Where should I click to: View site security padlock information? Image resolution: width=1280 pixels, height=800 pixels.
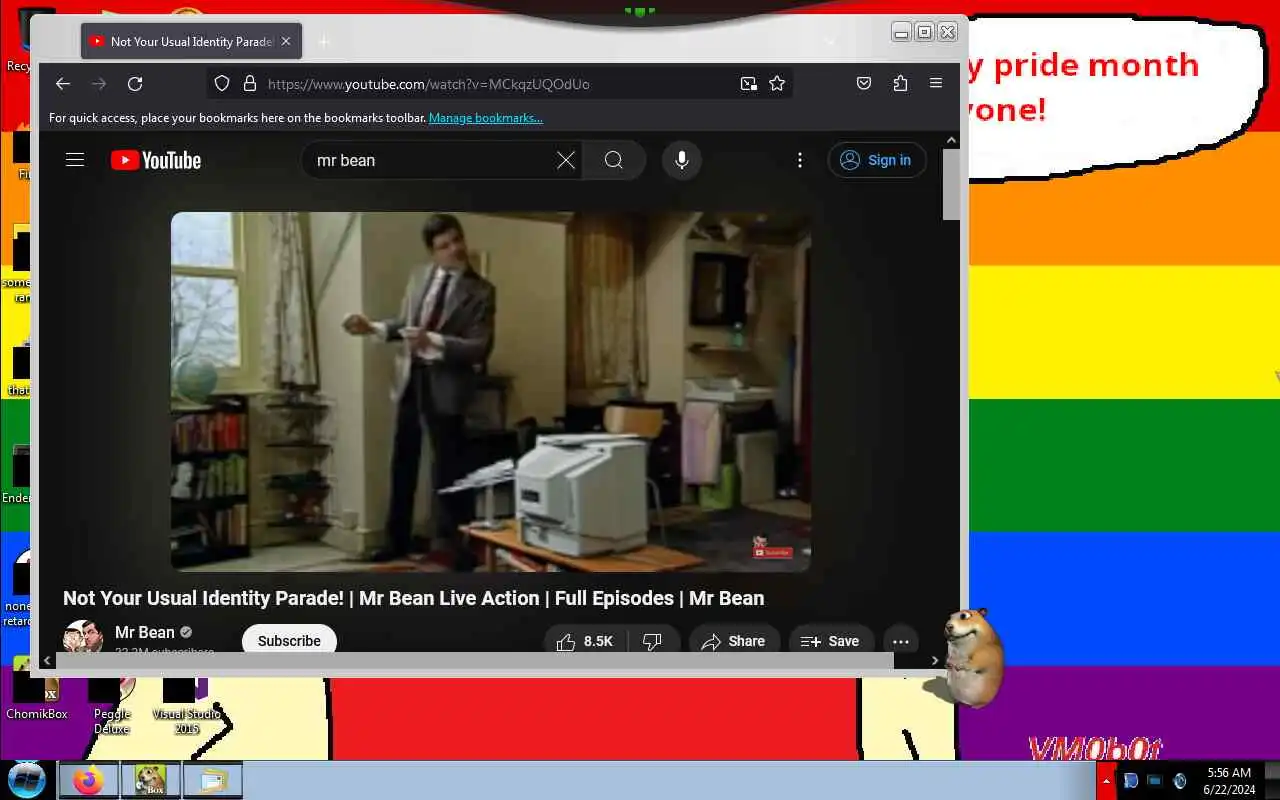(250, 84)
